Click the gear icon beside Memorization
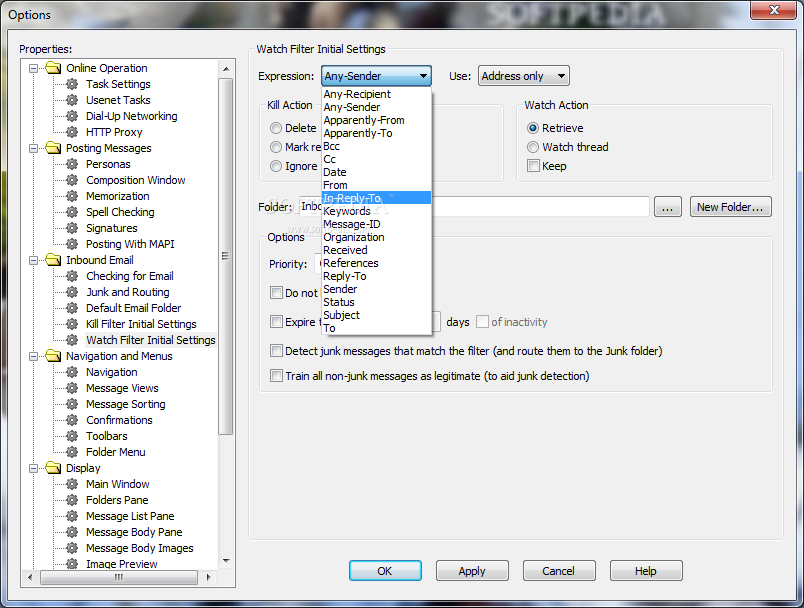The width and height of the screenshot is (804, 608). pyautogui.click(x=72, y=196)
